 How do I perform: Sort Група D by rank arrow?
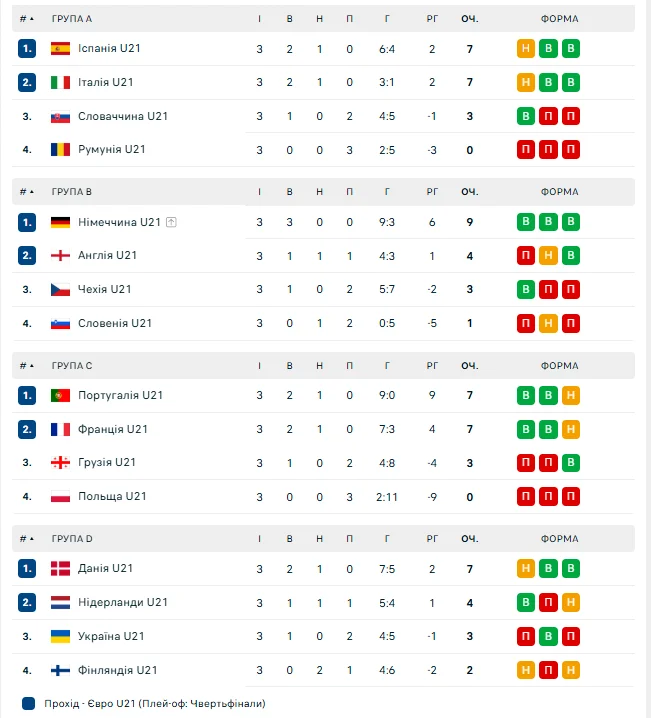tap(31, 539)
